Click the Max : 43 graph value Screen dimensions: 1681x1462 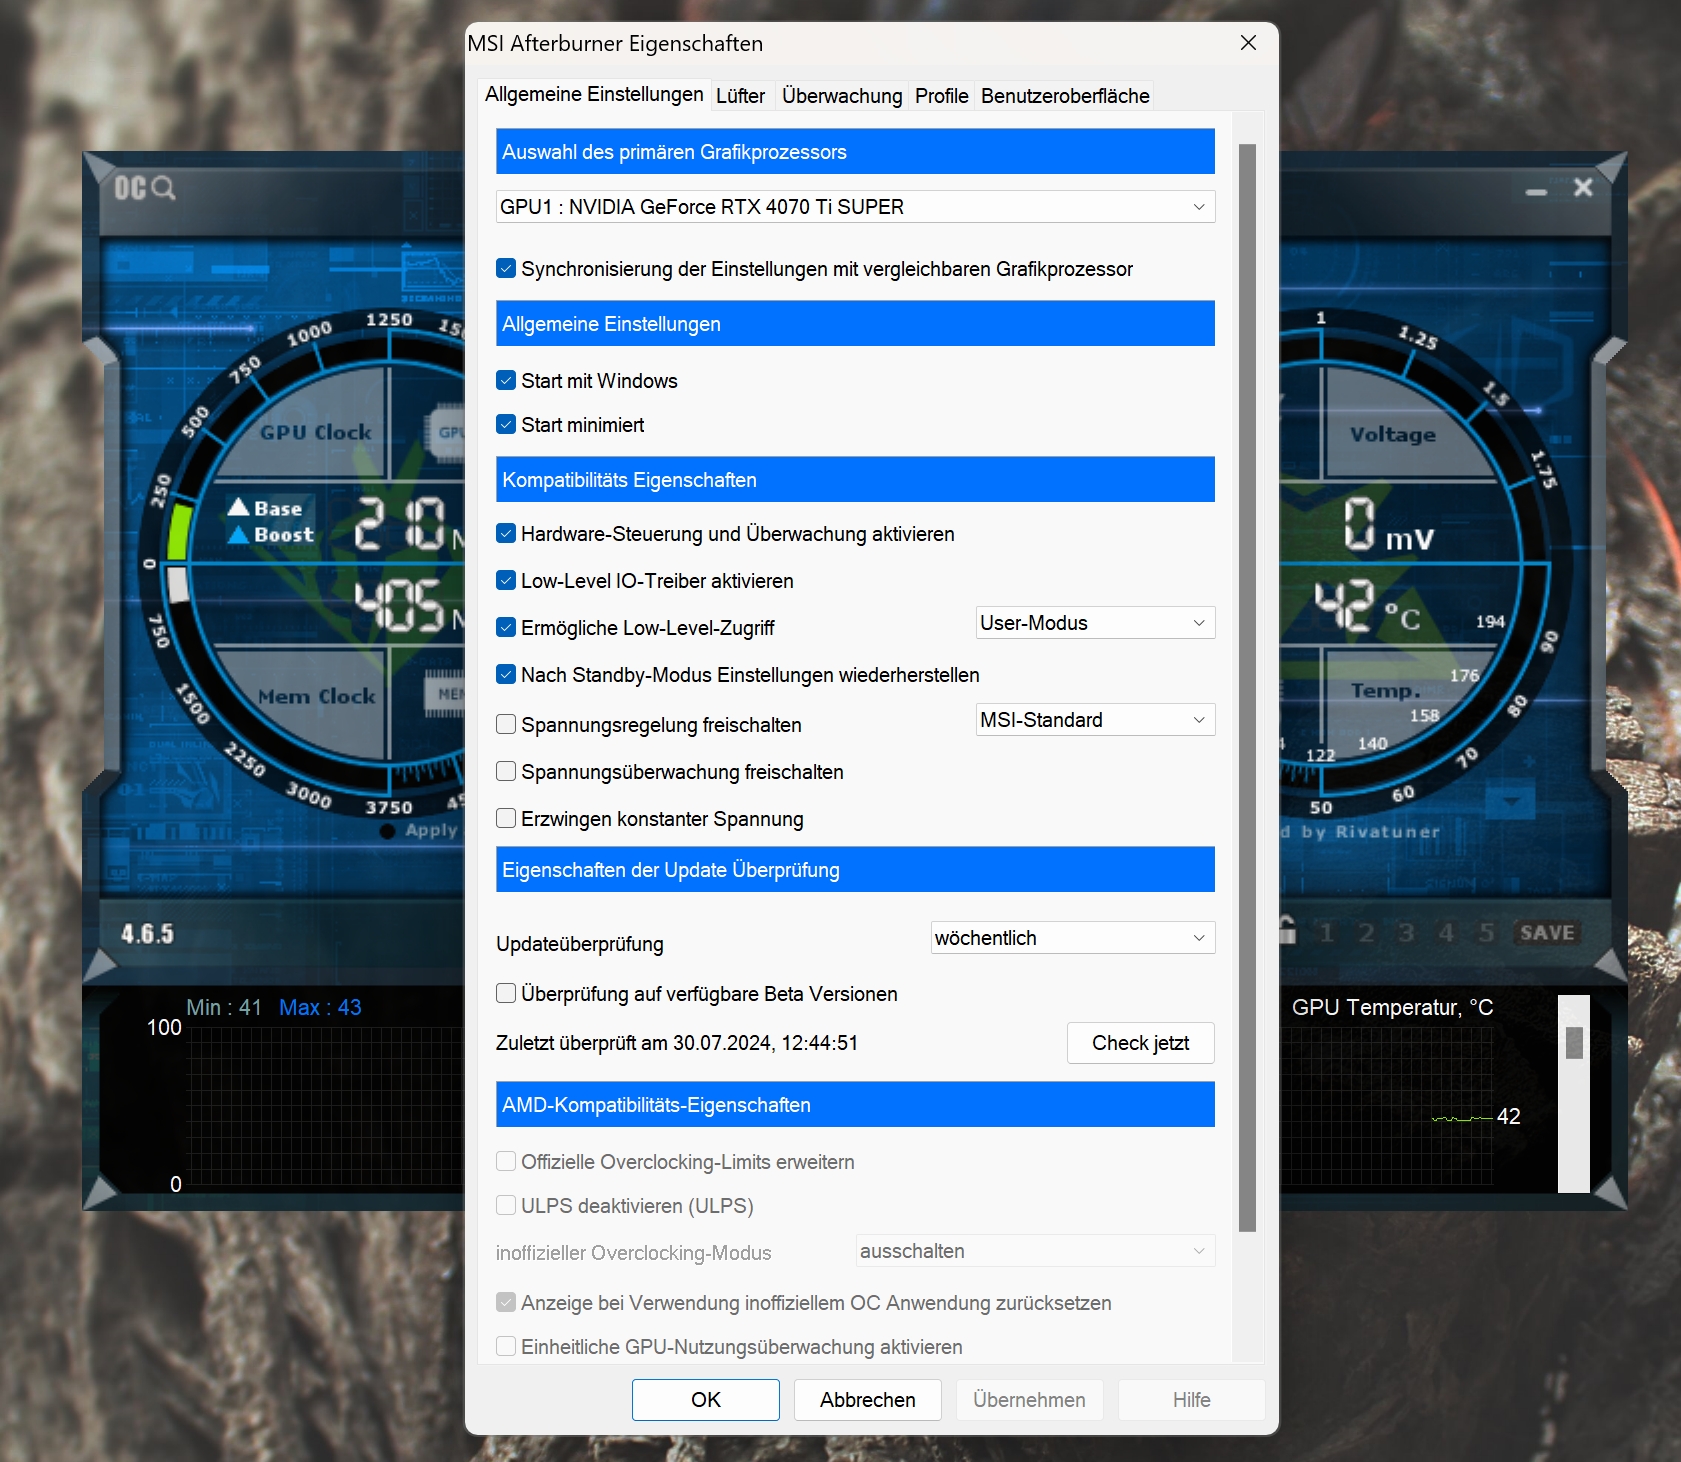click(x=320, y=1007)
